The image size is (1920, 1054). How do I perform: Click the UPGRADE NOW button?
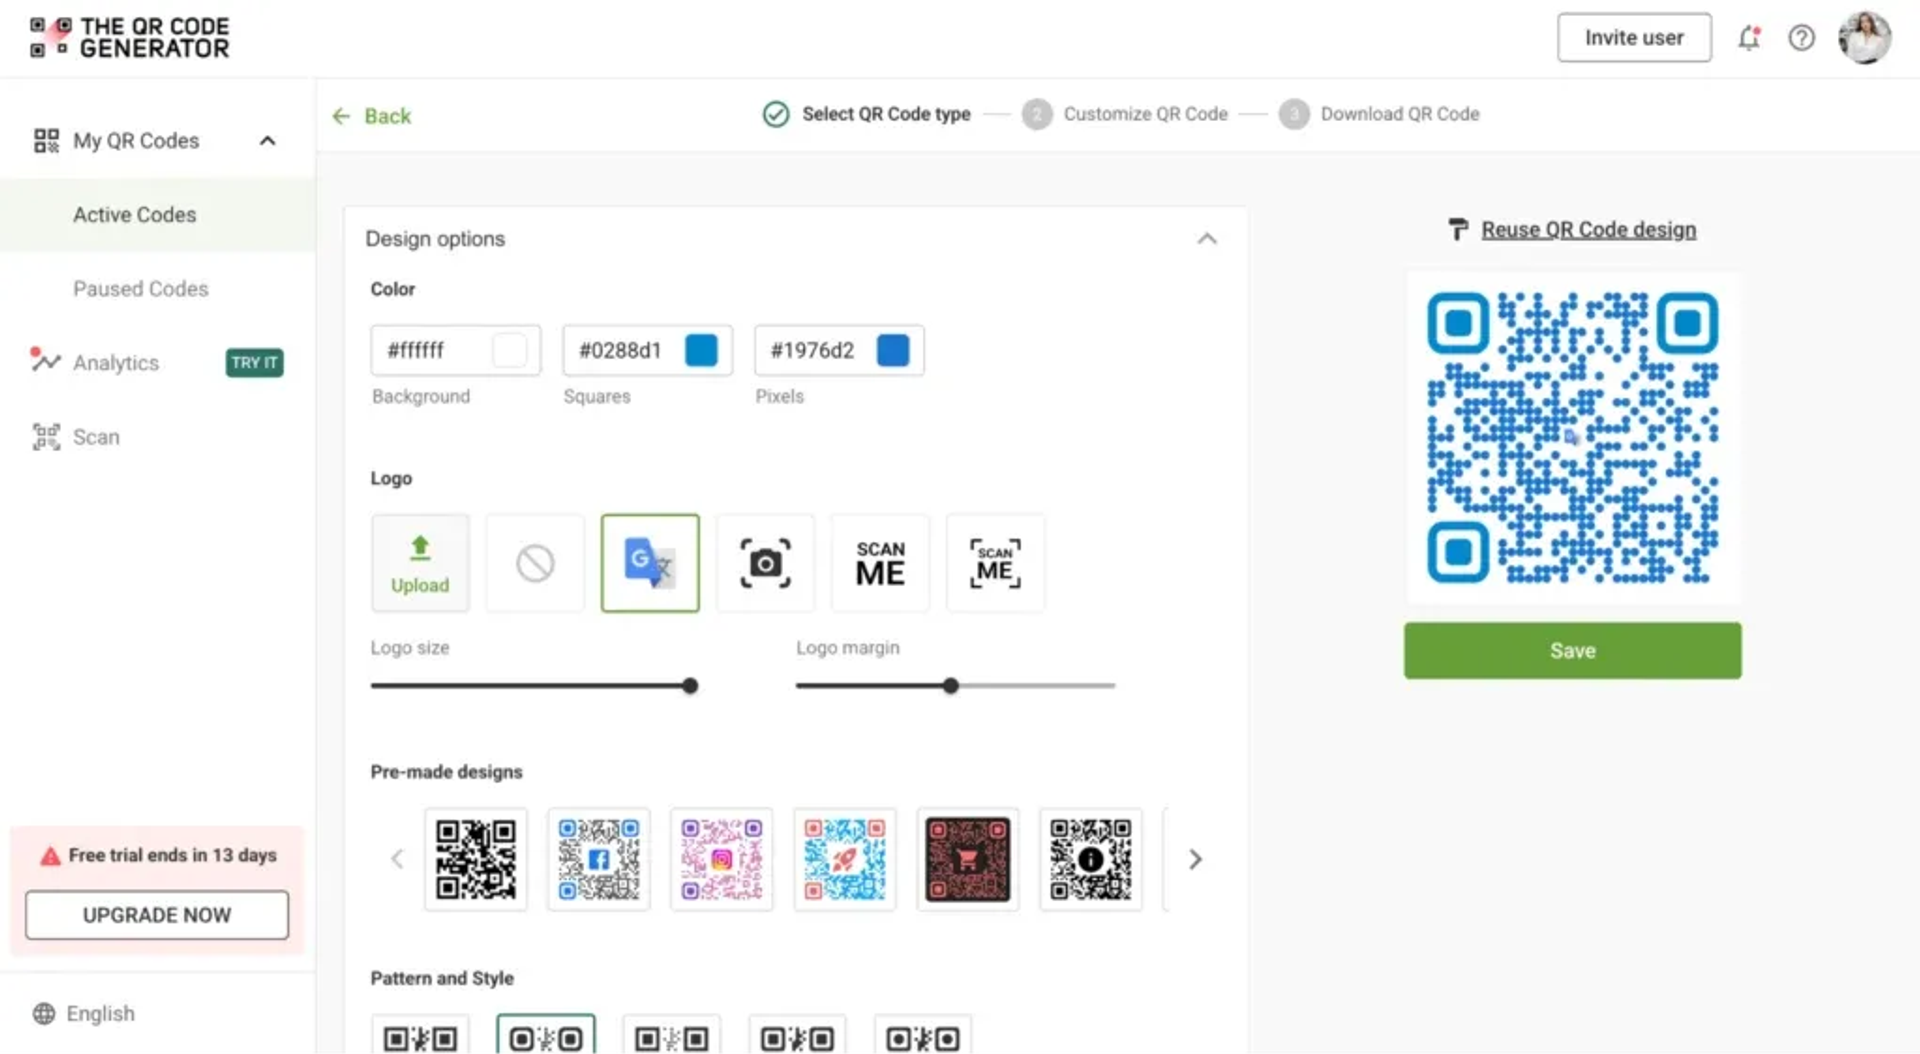[x=157, y=915]
